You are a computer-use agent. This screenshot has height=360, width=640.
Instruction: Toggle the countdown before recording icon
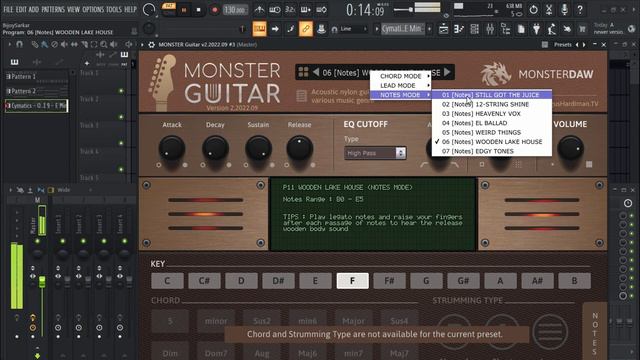(290, 9)
